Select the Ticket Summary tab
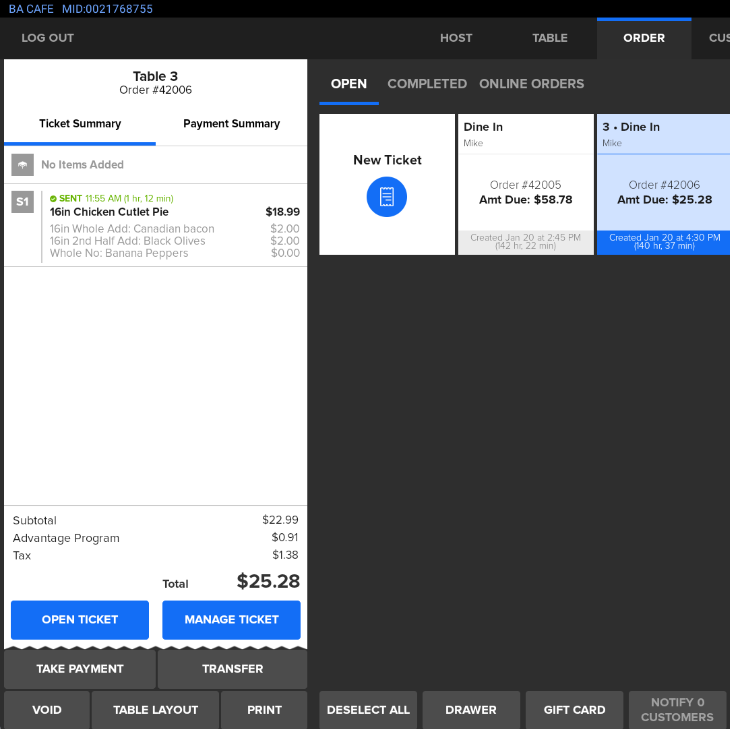 (80, 124)
